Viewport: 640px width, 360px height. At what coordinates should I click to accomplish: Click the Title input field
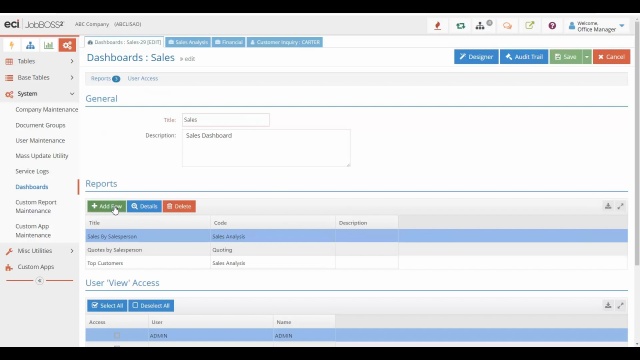[x=226, y=120]
